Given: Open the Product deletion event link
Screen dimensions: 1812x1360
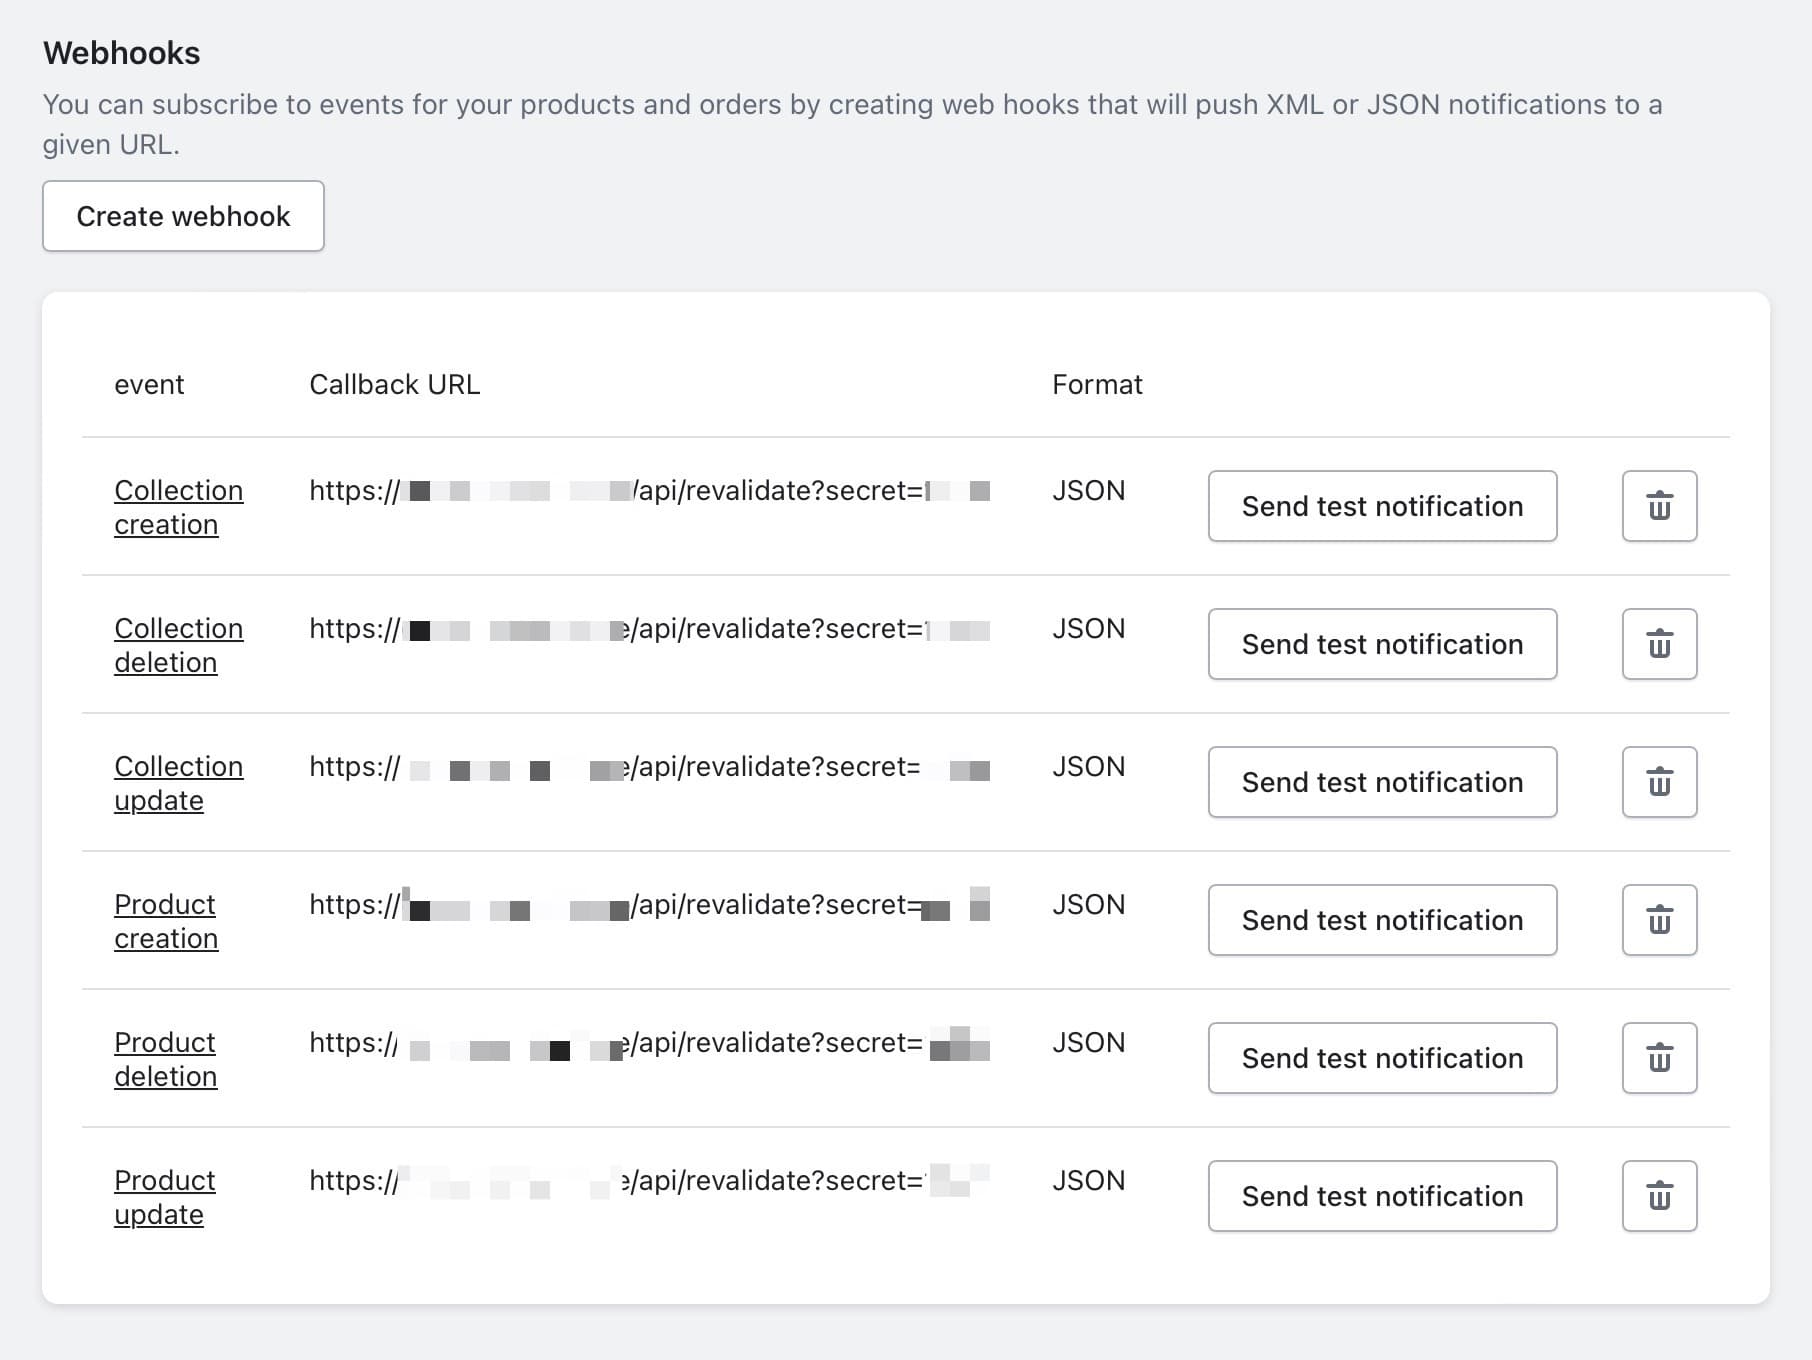Looking at the screenshot, I should tap(165, 1058).
